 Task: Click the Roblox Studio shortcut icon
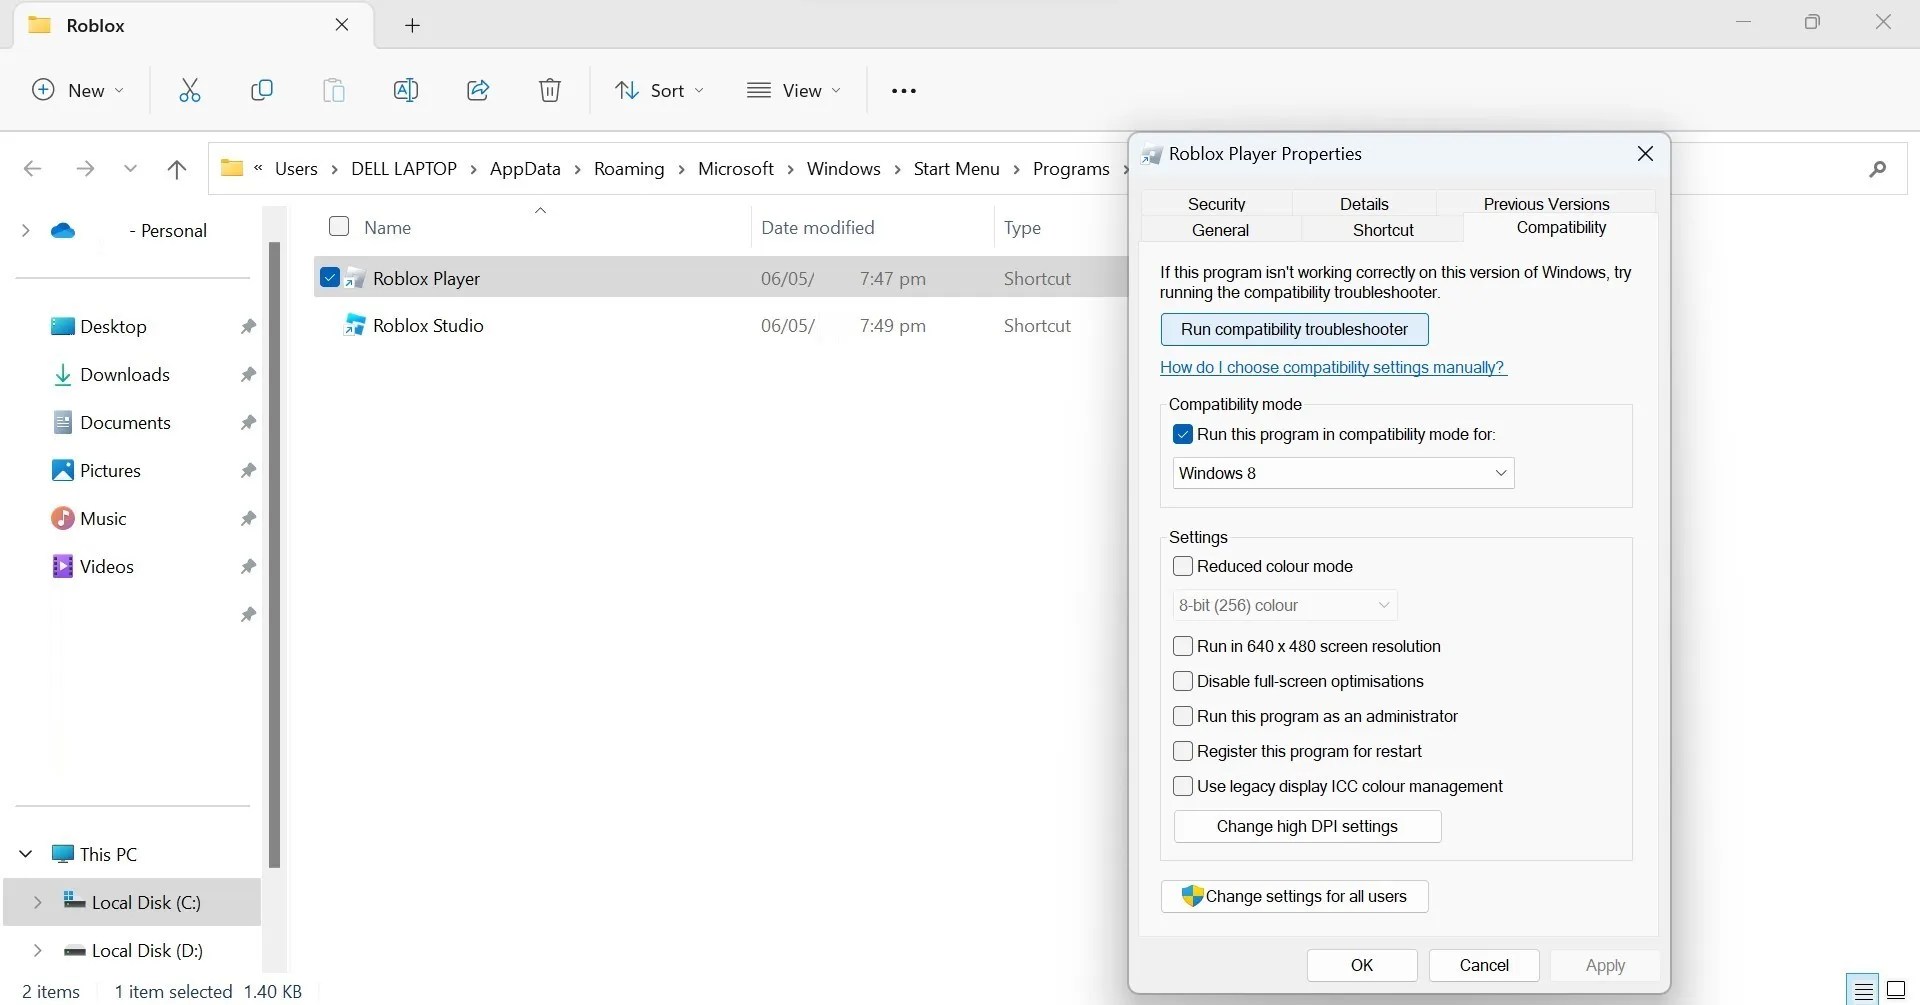coord(355,325)
